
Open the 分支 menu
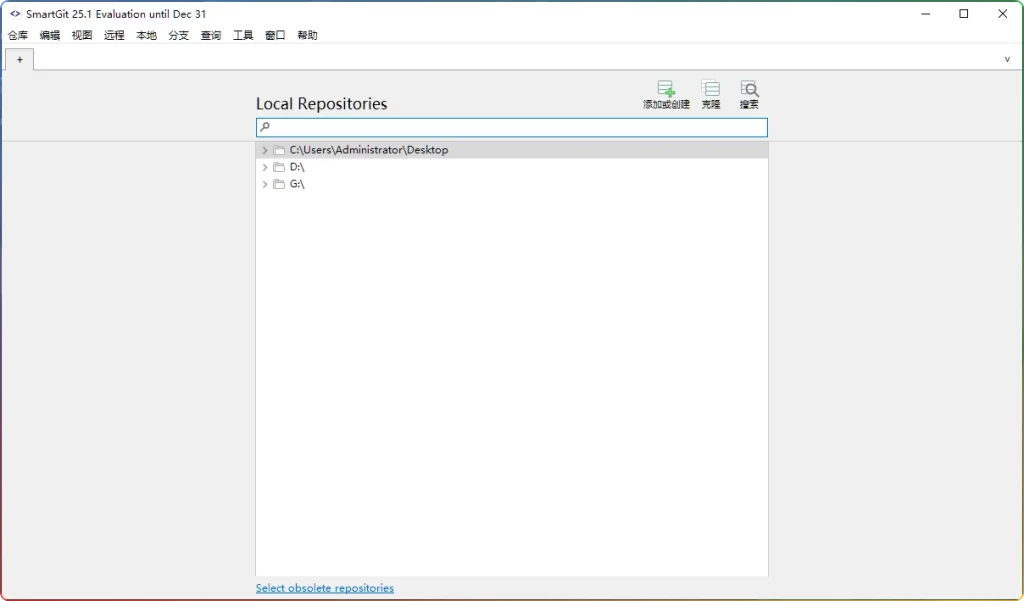[178, 35]
